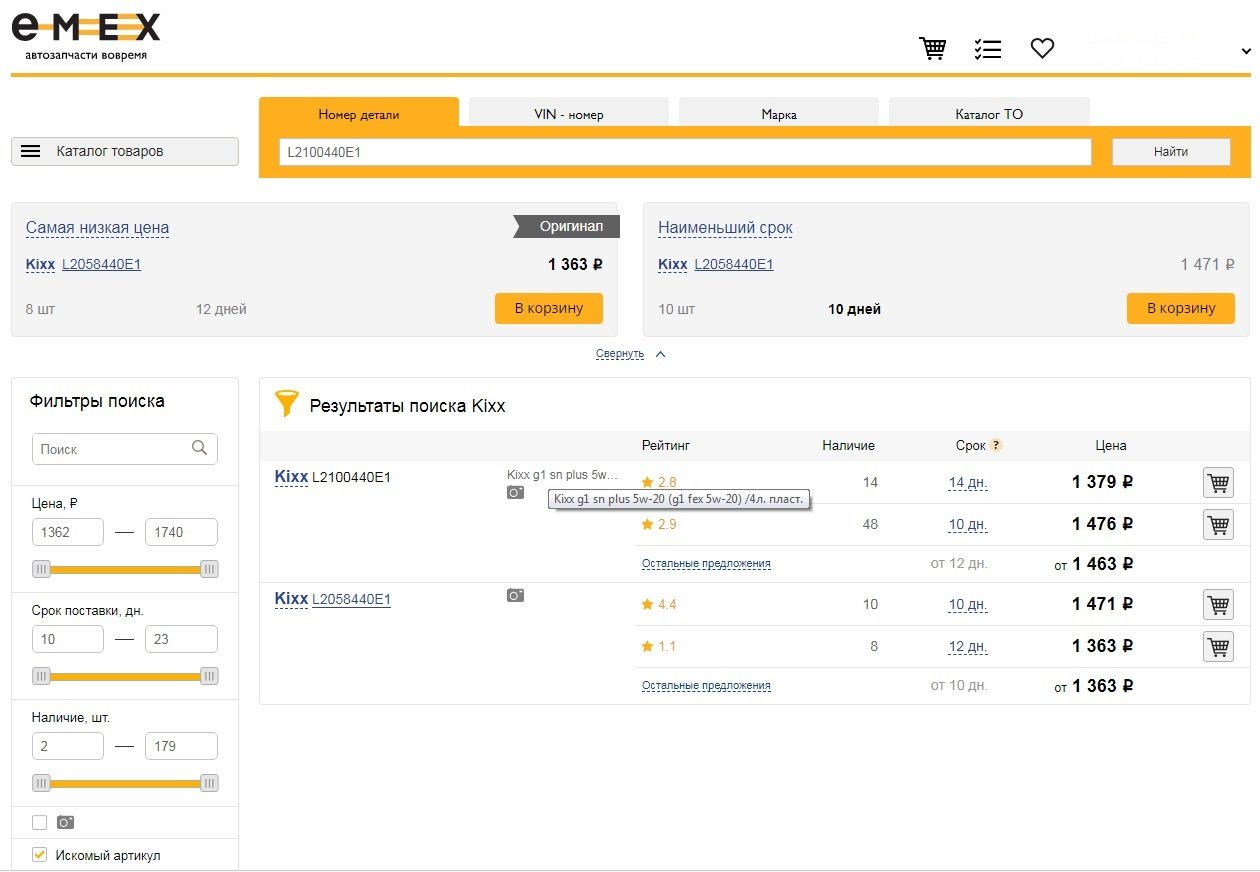1260x872 pixels.
Task: Open Kixx brand link in lowest price card
Action: pos(40,264)
